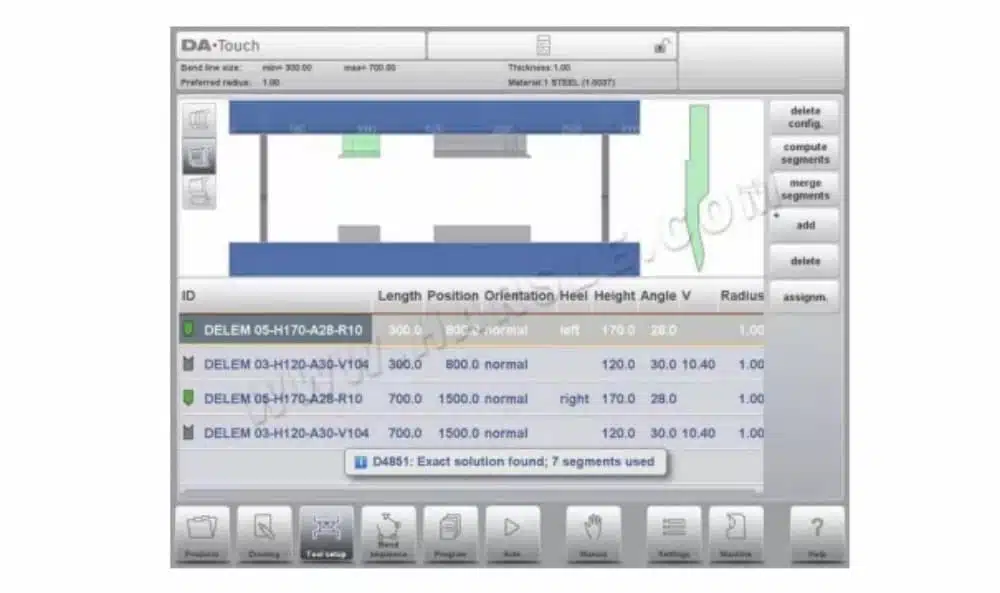
Task: Select the dark highlighted view icon beside machine drawing
Action: click(199, 156)
